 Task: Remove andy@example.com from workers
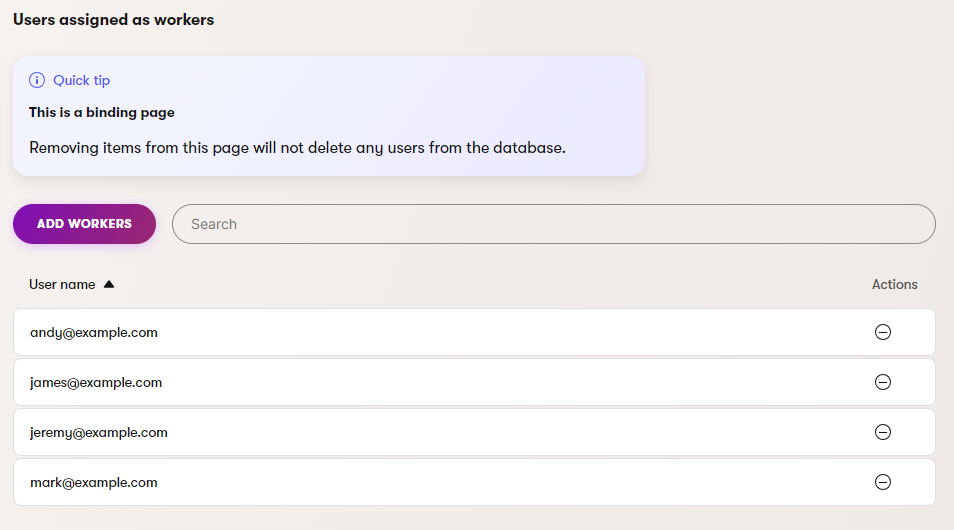(883, 332)
